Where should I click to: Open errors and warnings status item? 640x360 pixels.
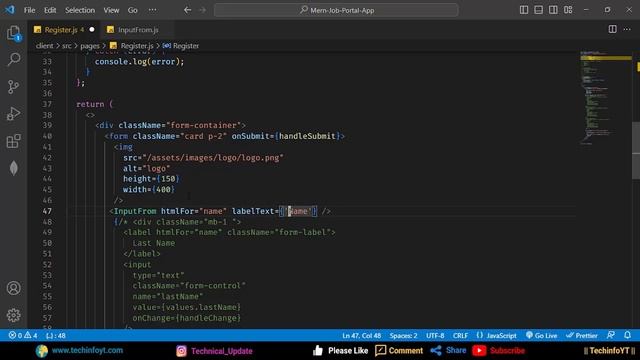(x=23, y=336)
